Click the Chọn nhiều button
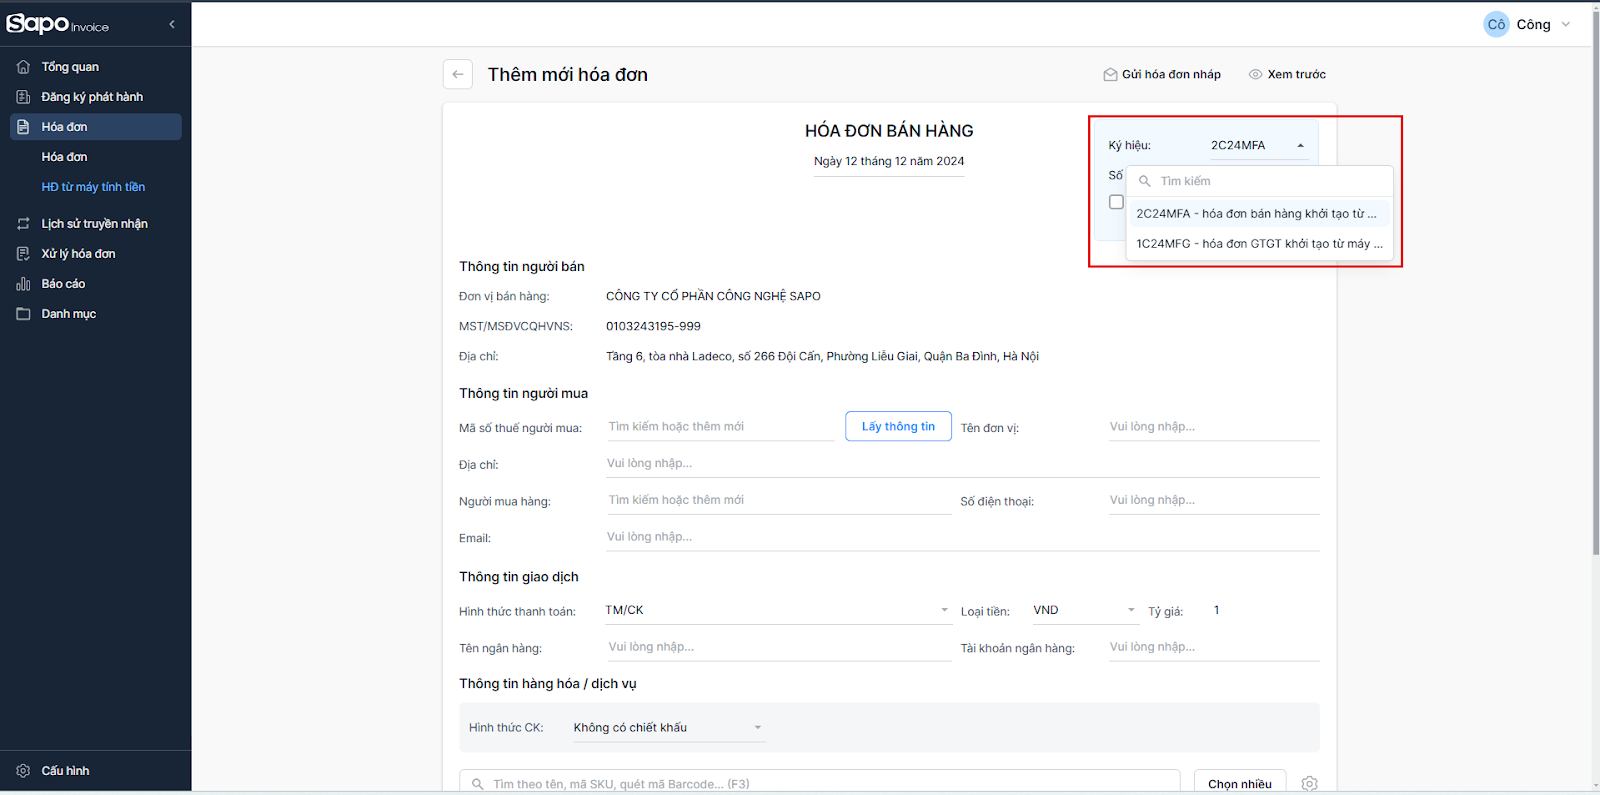Screen dimensions: 1600x795 (1240, 783)
